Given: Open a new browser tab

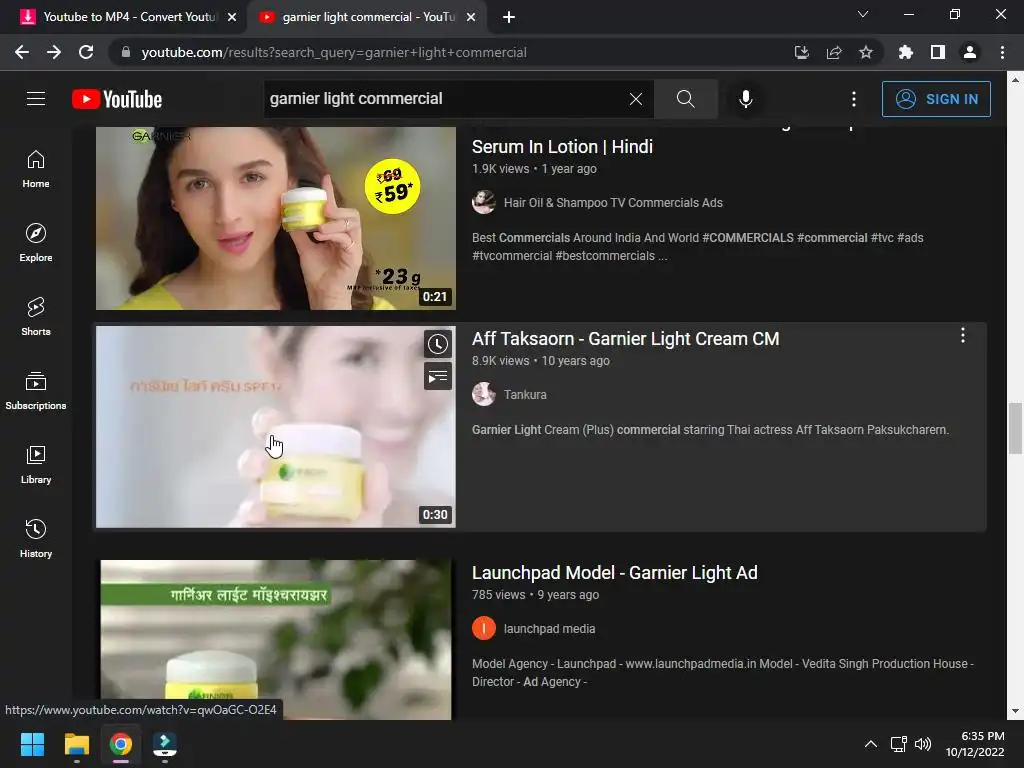Looking at the screenshot, I should [509, 17].
